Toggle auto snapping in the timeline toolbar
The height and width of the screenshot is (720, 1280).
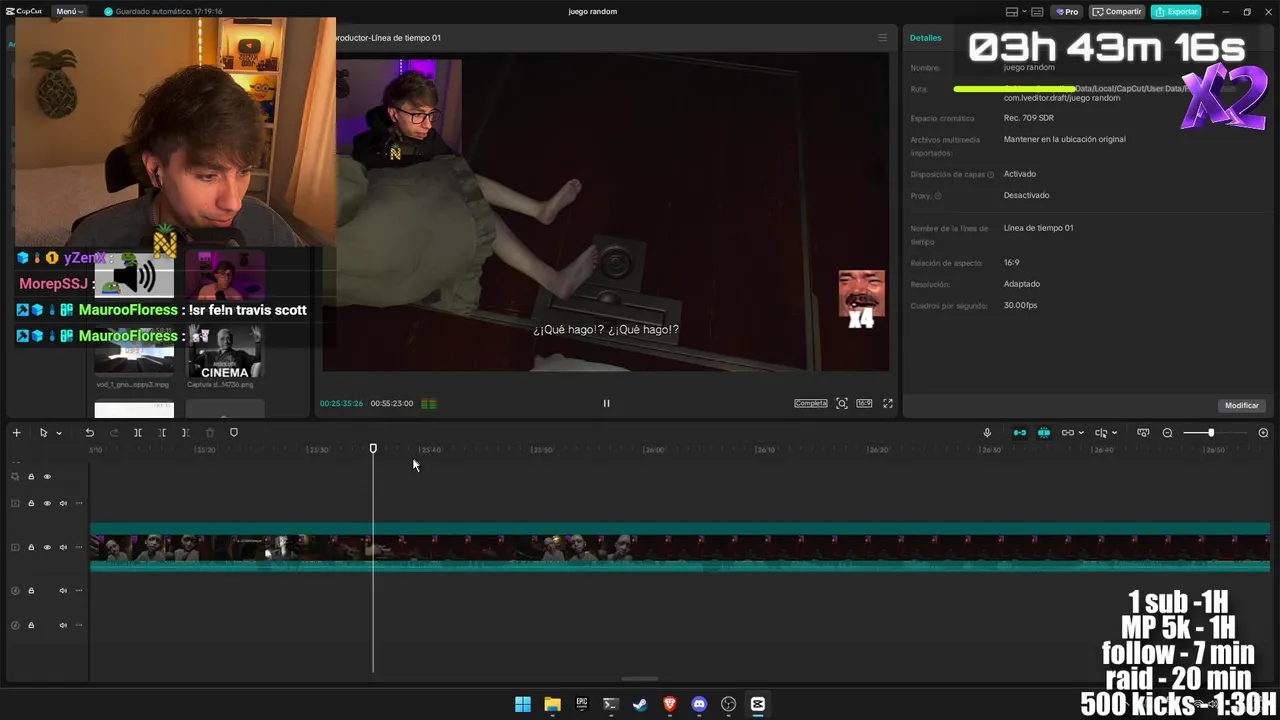(1044, 433)
